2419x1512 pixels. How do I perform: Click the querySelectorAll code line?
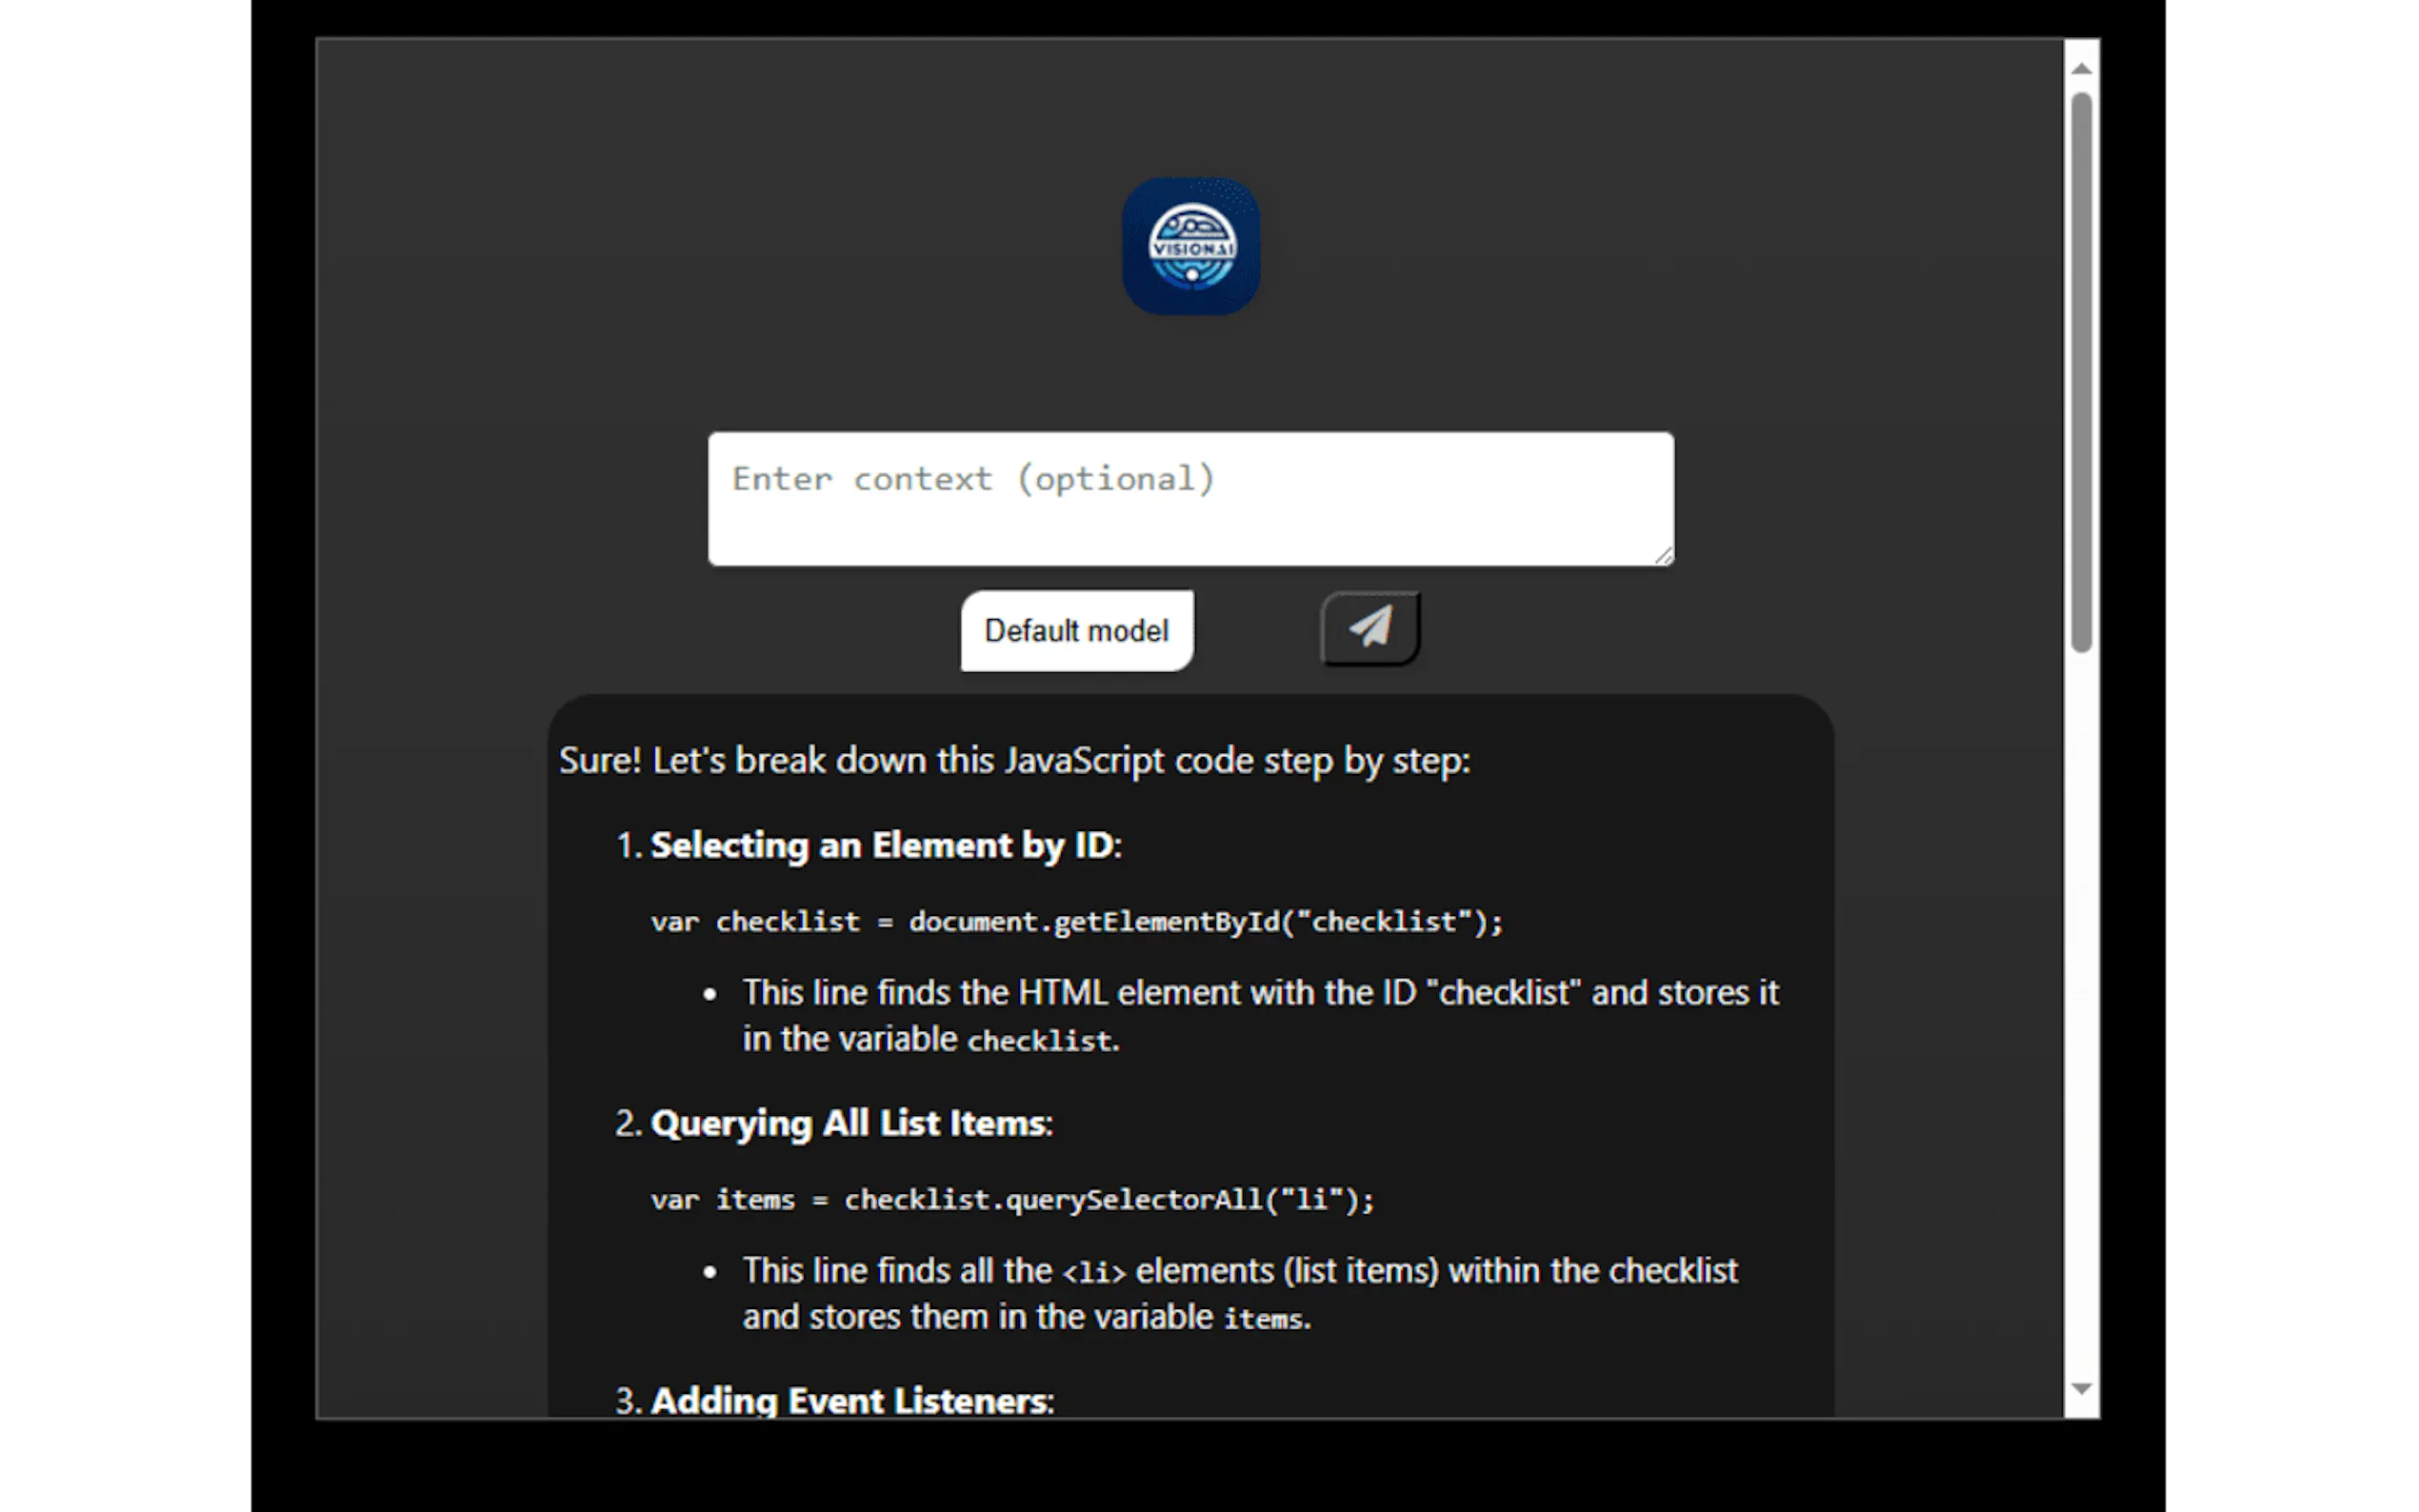click(1012, 1200)
